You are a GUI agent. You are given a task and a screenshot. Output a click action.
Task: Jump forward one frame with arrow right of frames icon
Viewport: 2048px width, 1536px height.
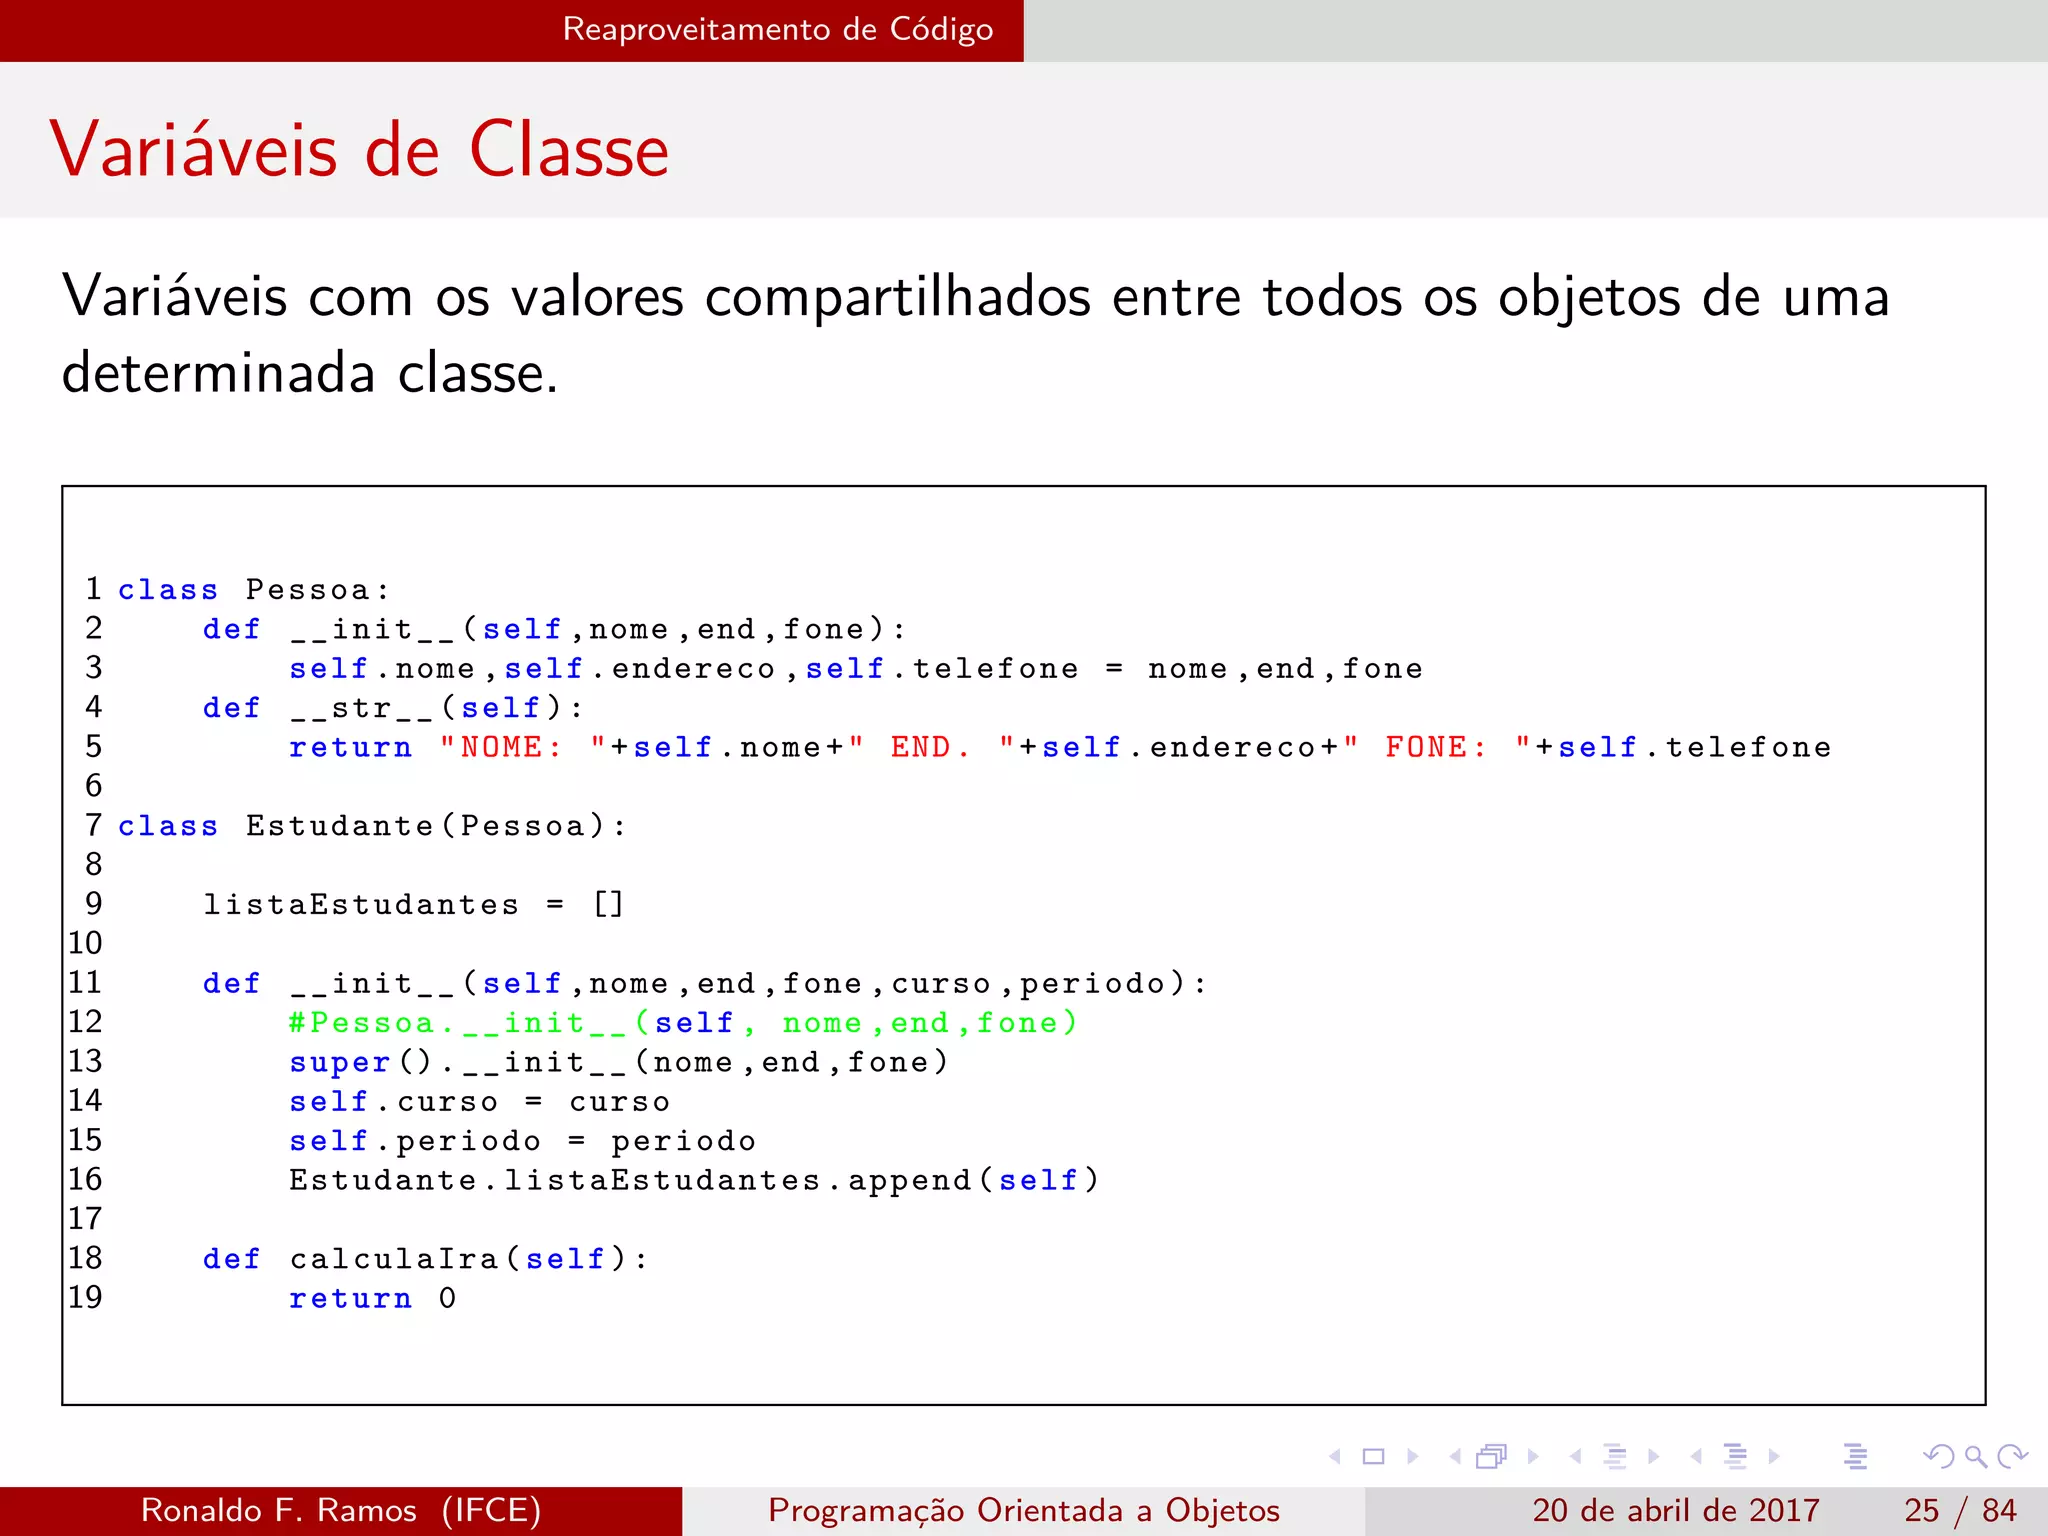1533,1456
